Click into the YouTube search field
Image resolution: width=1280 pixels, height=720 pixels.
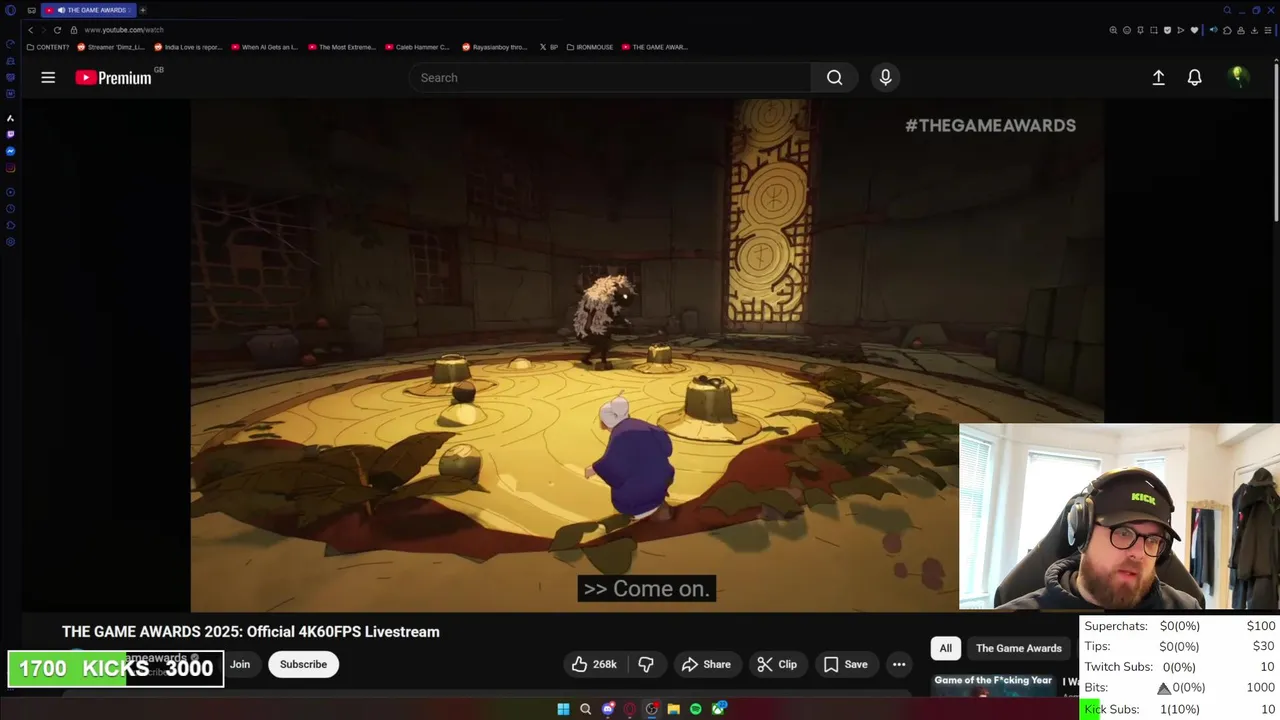click(610, 77)
